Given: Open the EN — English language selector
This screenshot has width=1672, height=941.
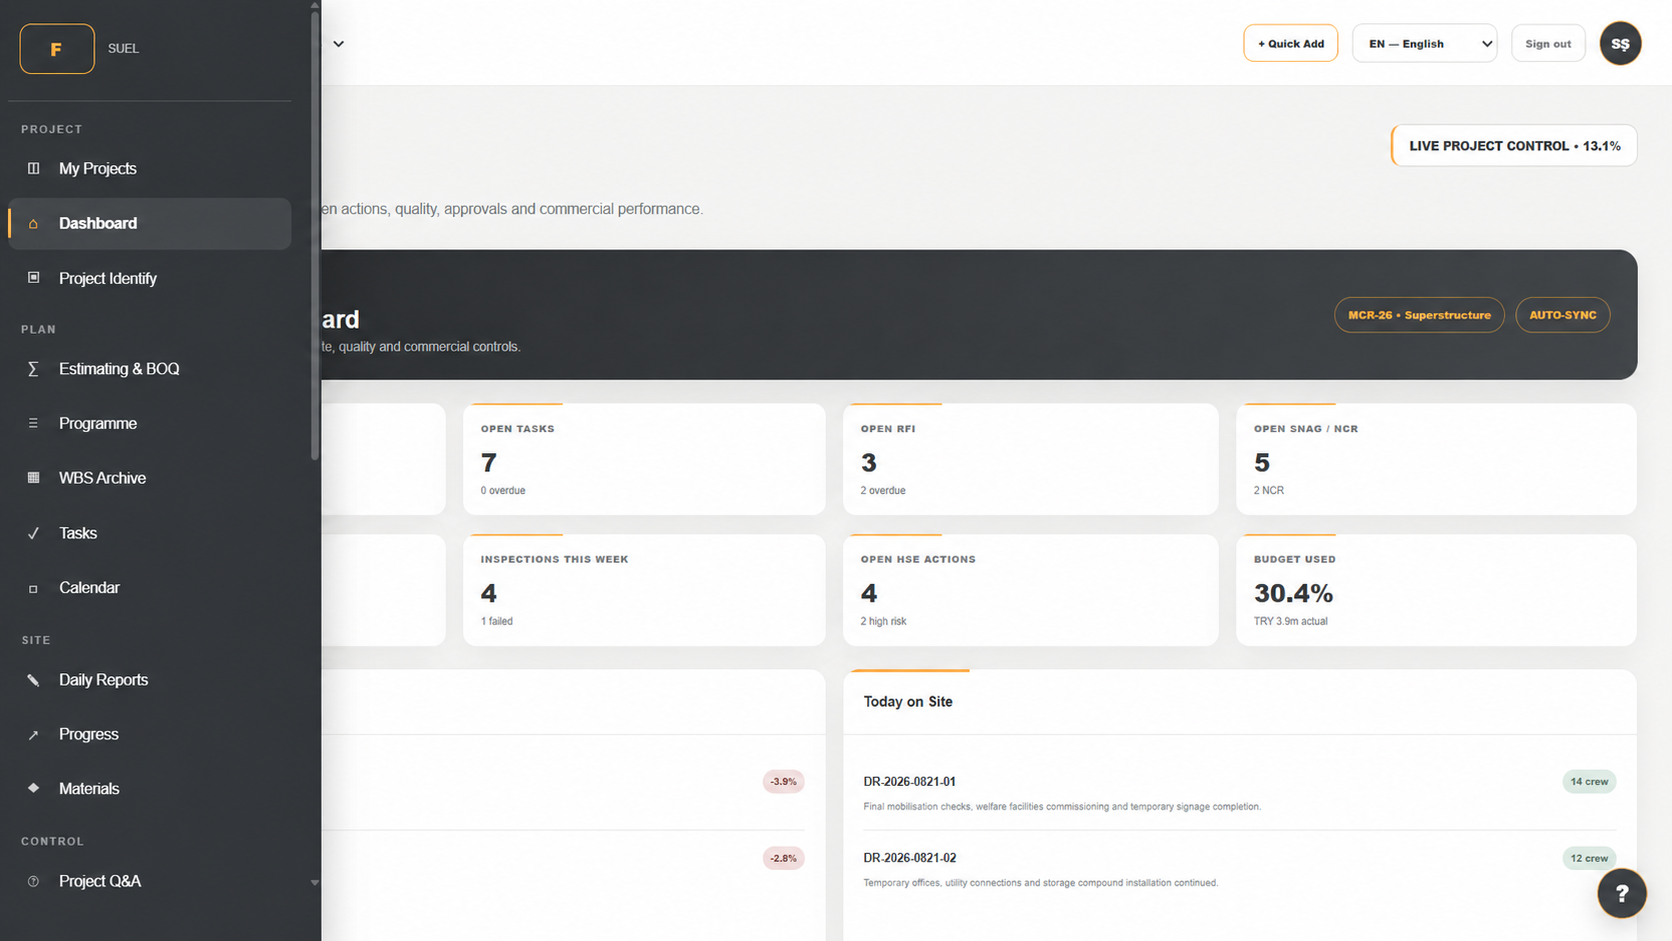Looking at the screenshot, I should (1424, 44).
